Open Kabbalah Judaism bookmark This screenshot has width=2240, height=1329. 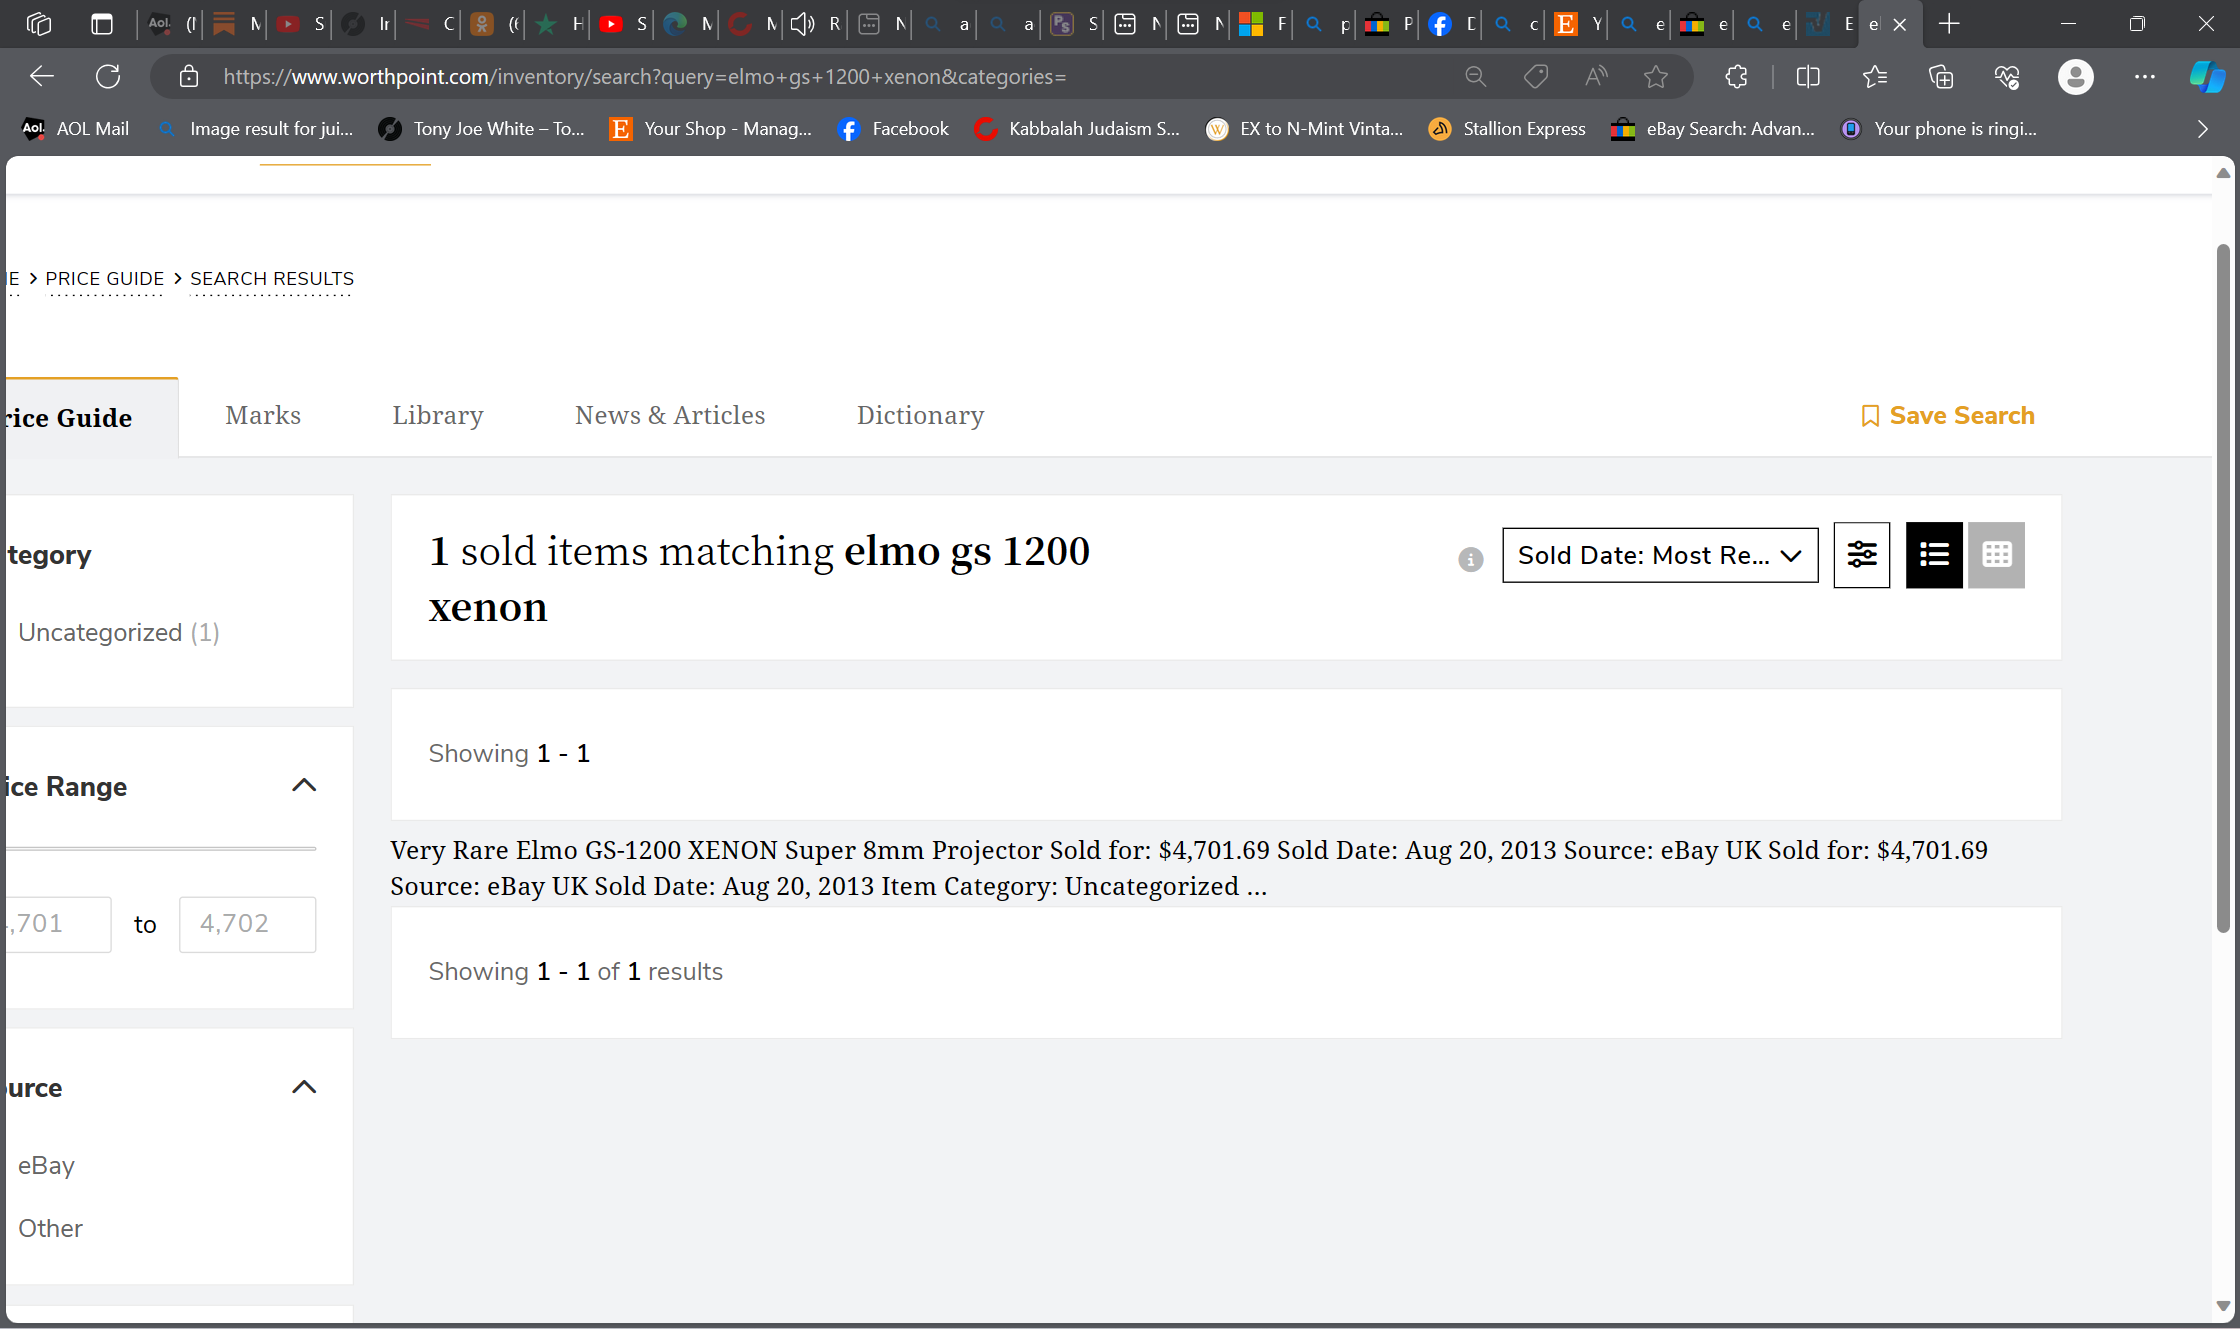(1077, 129)
